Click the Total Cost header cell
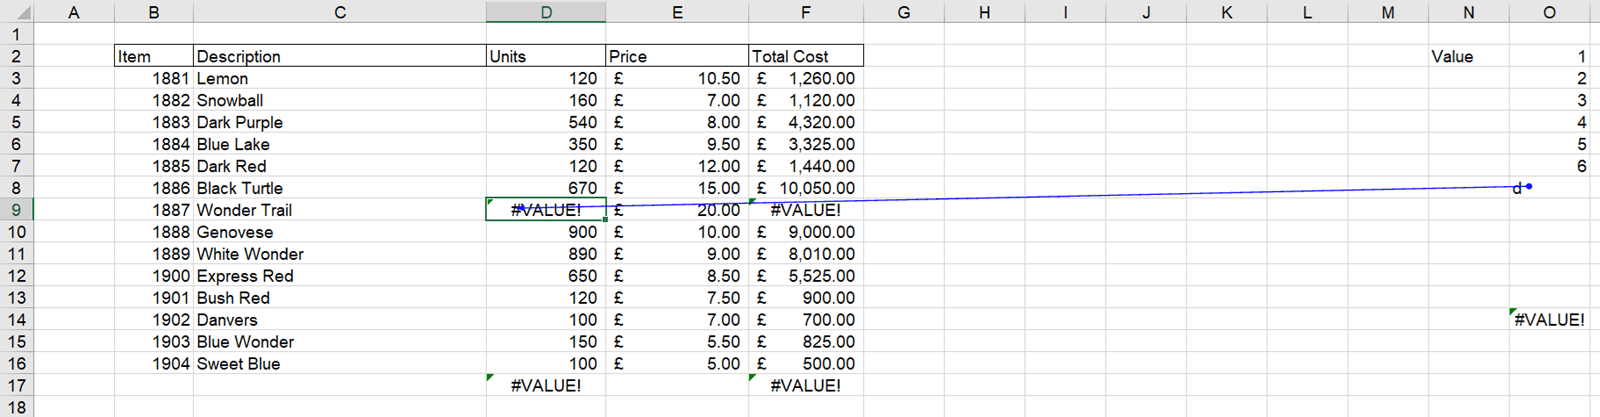The image size is (1600, 417). click(x=805, y=56)
